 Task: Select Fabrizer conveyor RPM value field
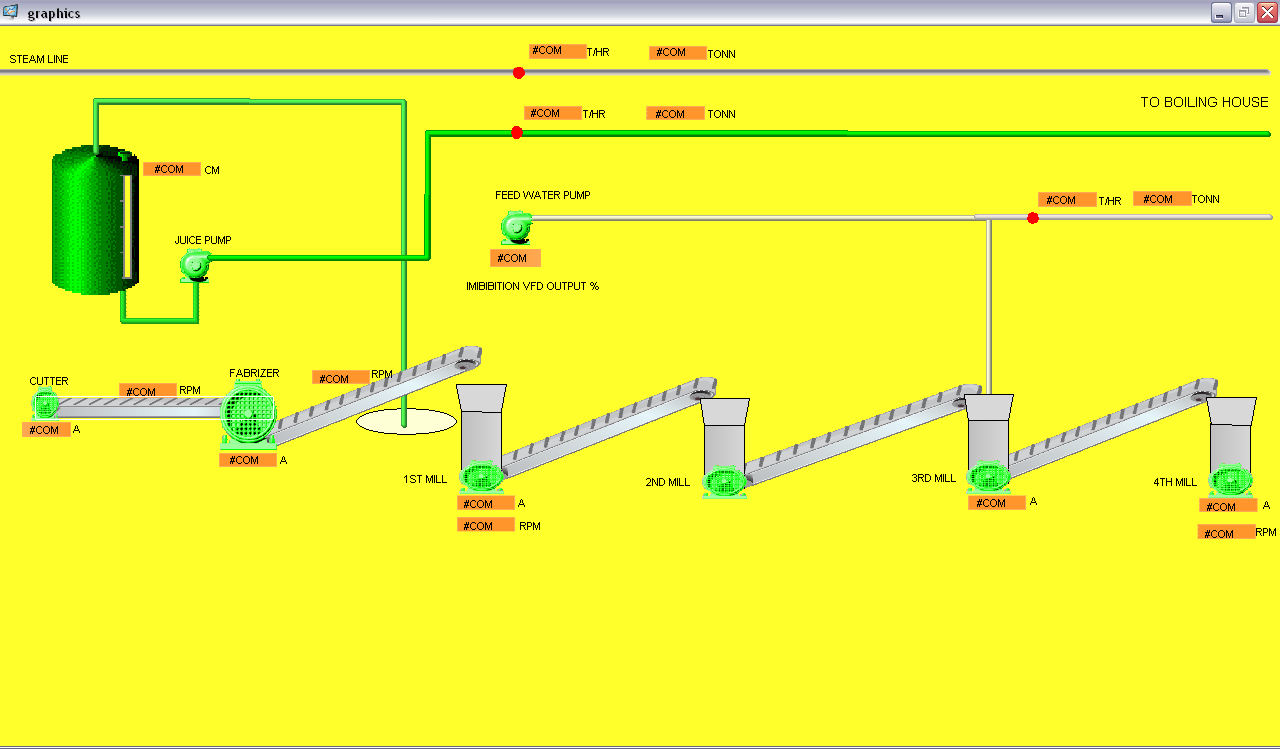[x=341, y=378]
